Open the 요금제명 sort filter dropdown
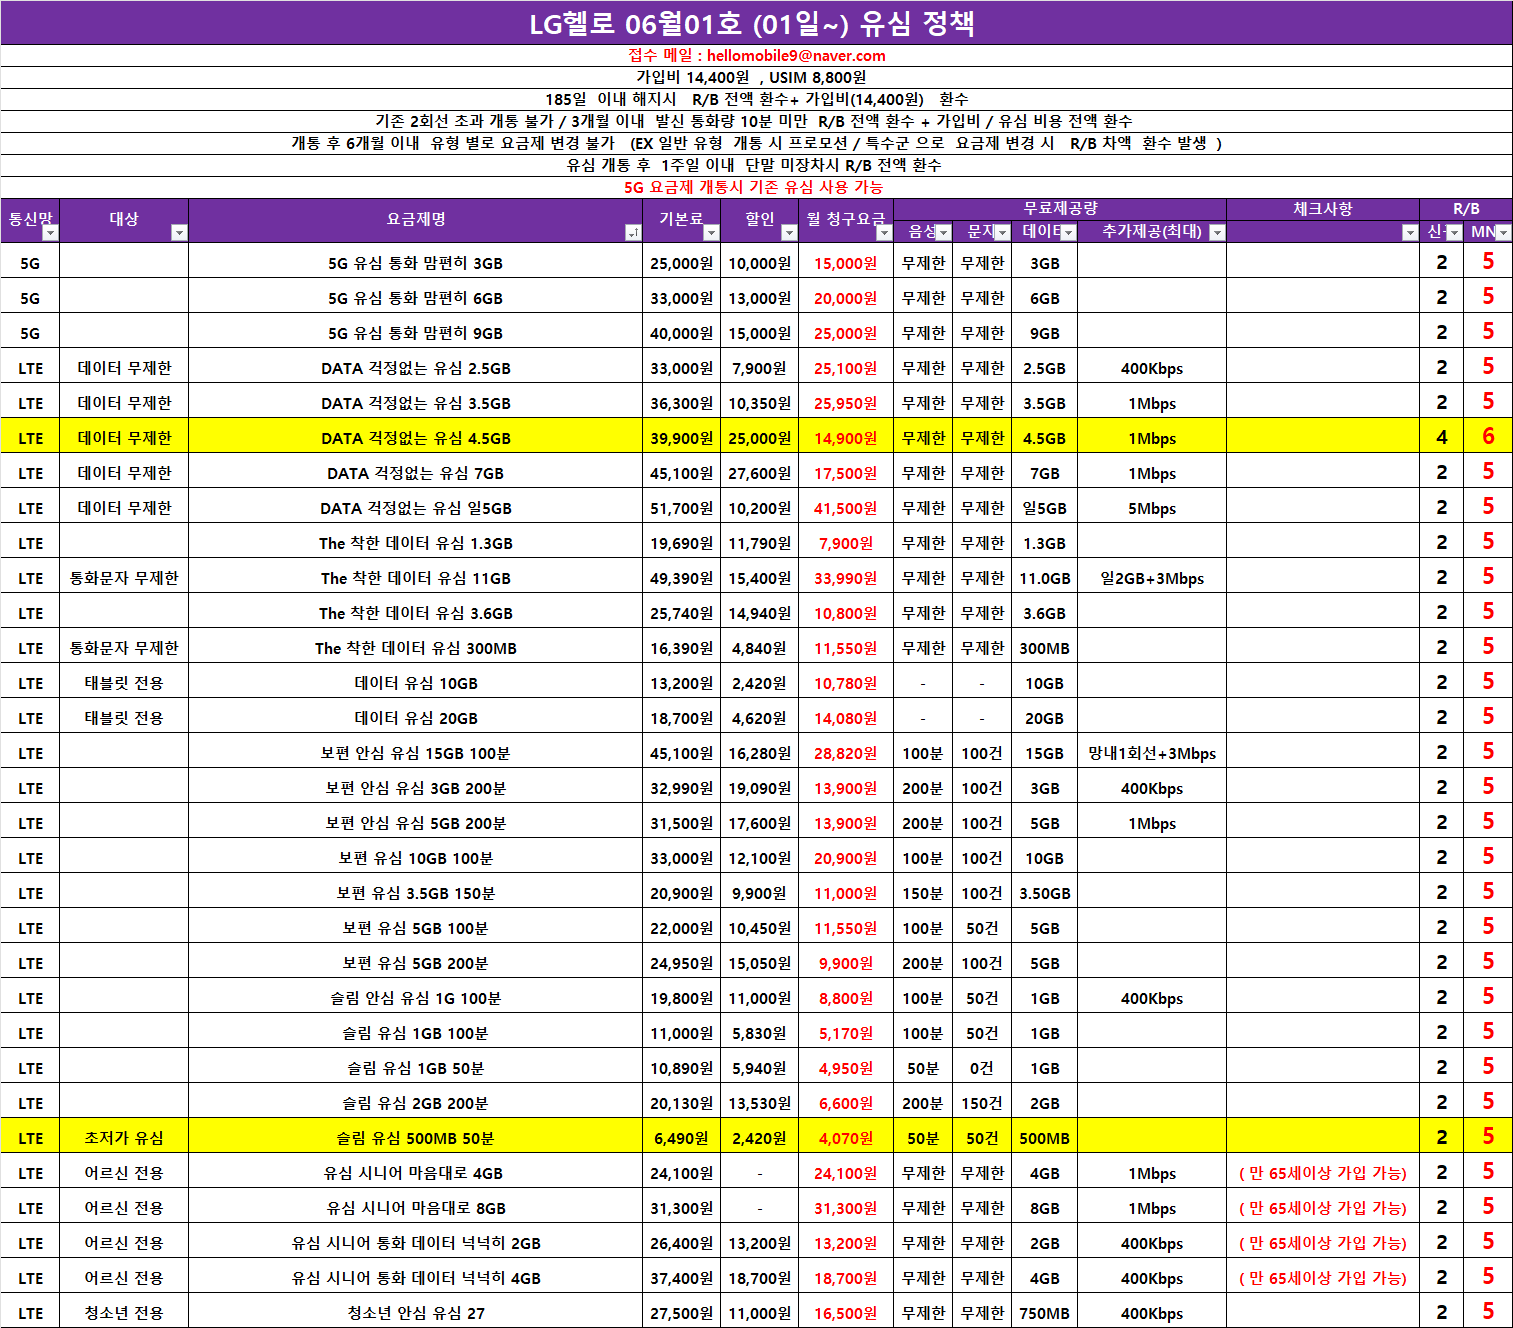The width and height of the screenshot is (1513, 1328). tap(633, 233)
